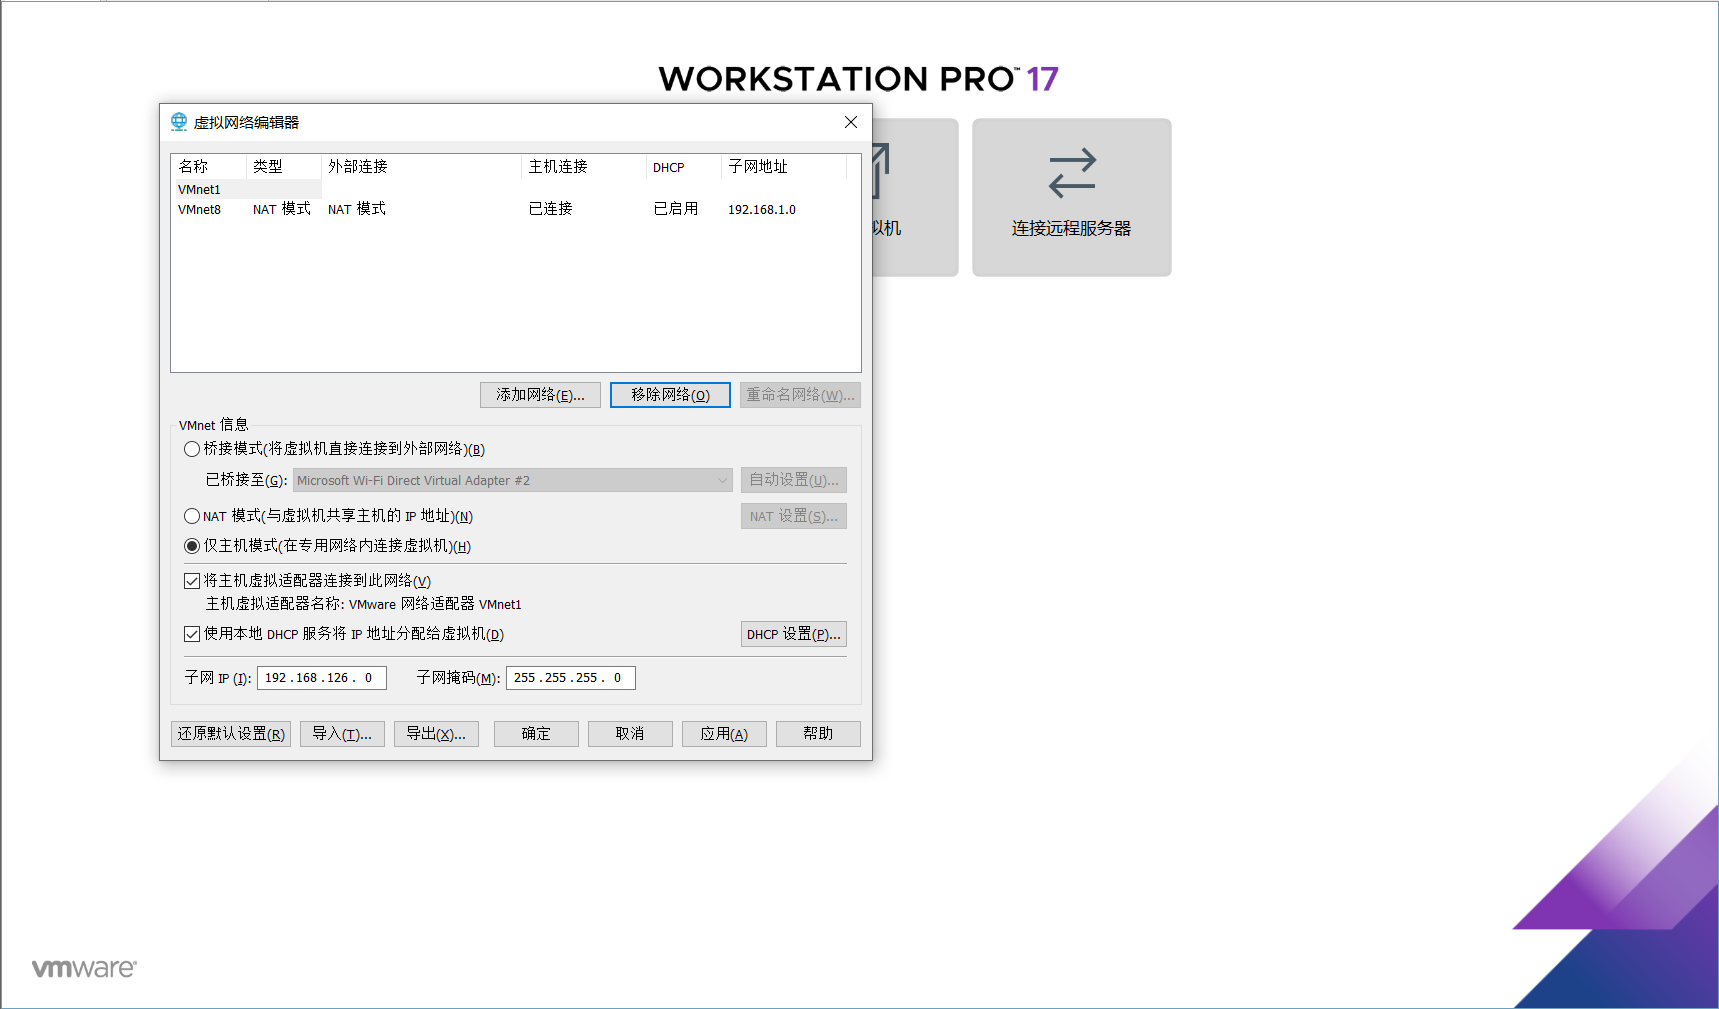Click the 名称 column header

point(208,167)
